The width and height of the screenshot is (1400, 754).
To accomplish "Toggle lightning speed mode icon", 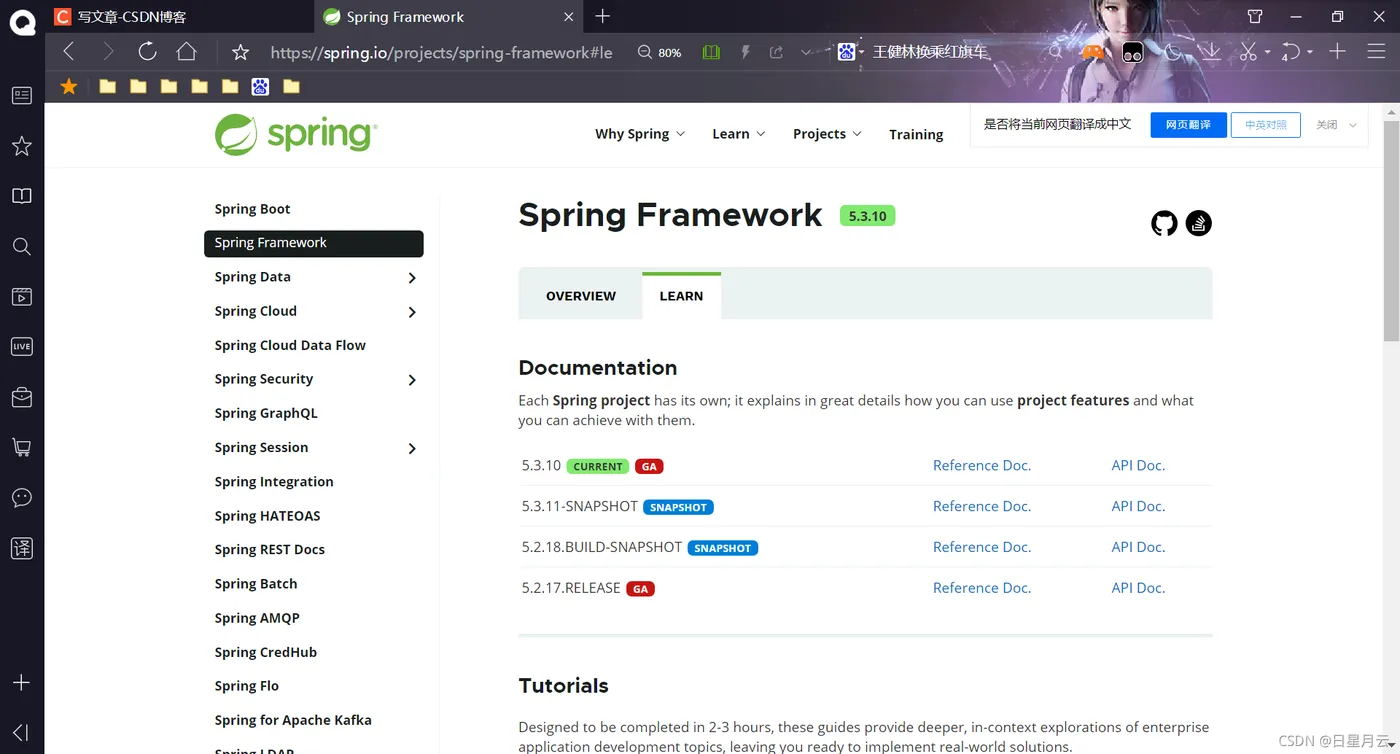I will tap(745, 52).
